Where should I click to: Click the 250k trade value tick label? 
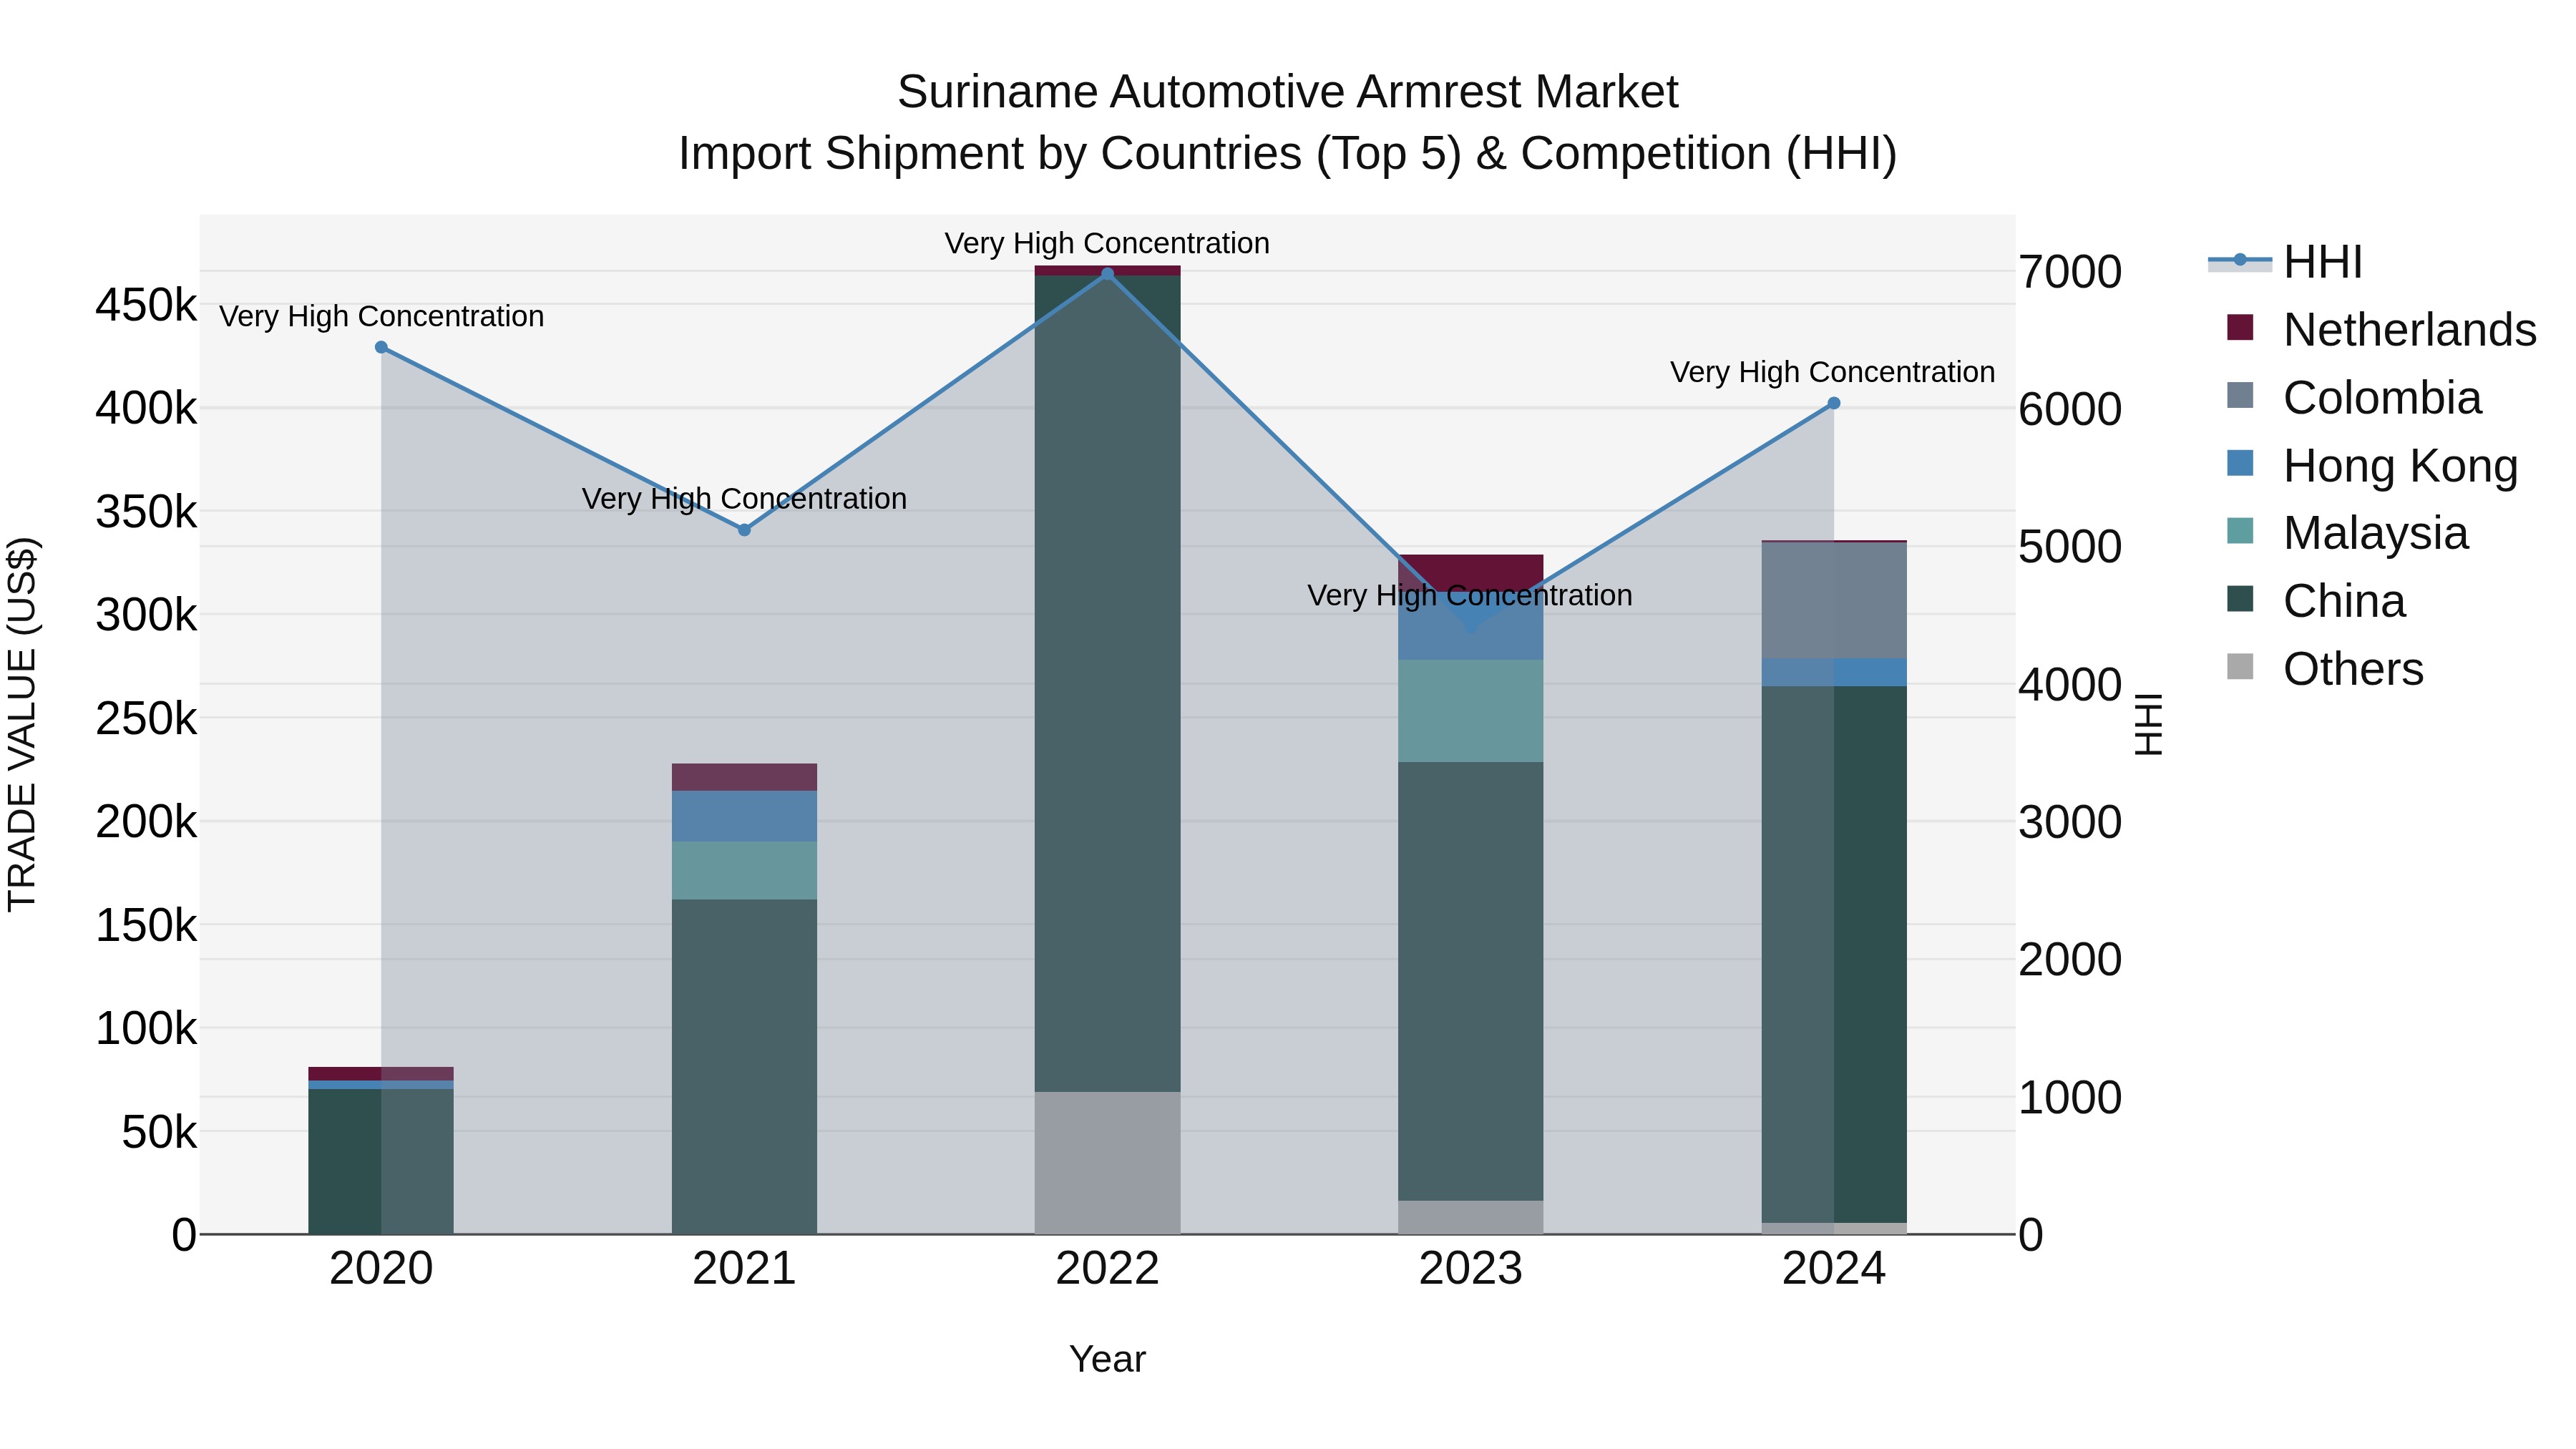click(146, 719)
